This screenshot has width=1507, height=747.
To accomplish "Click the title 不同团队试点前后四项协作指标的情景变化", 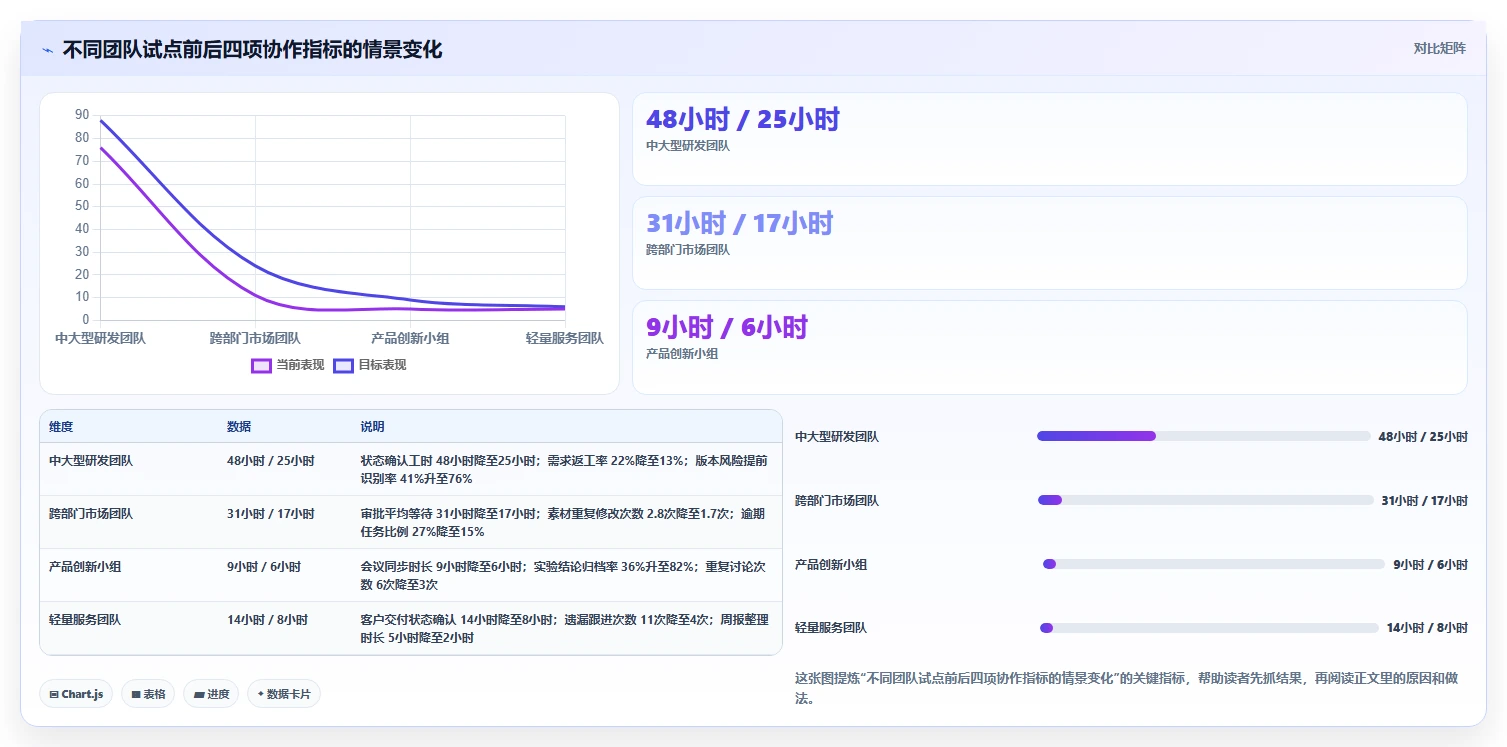I will (x=252, y=50).
